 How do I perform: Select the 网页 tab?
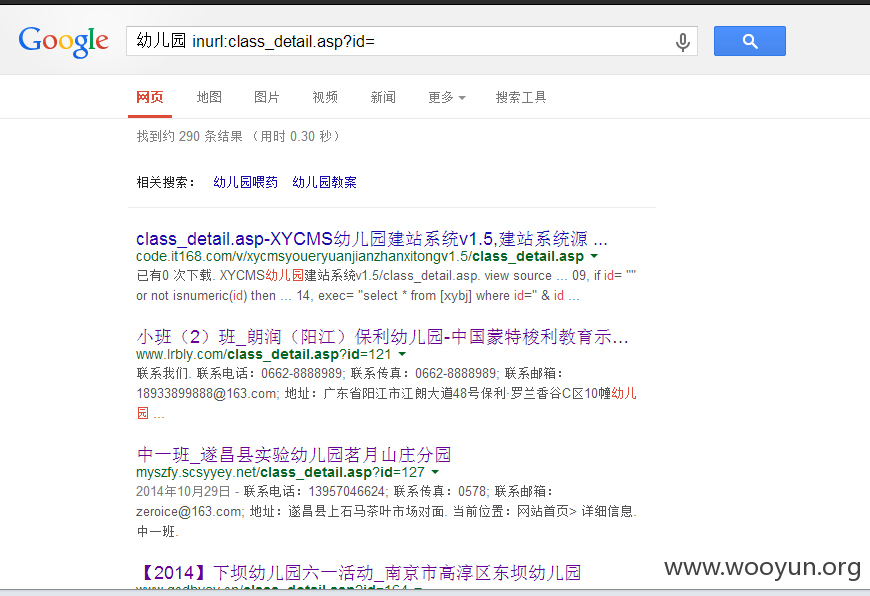150,98
